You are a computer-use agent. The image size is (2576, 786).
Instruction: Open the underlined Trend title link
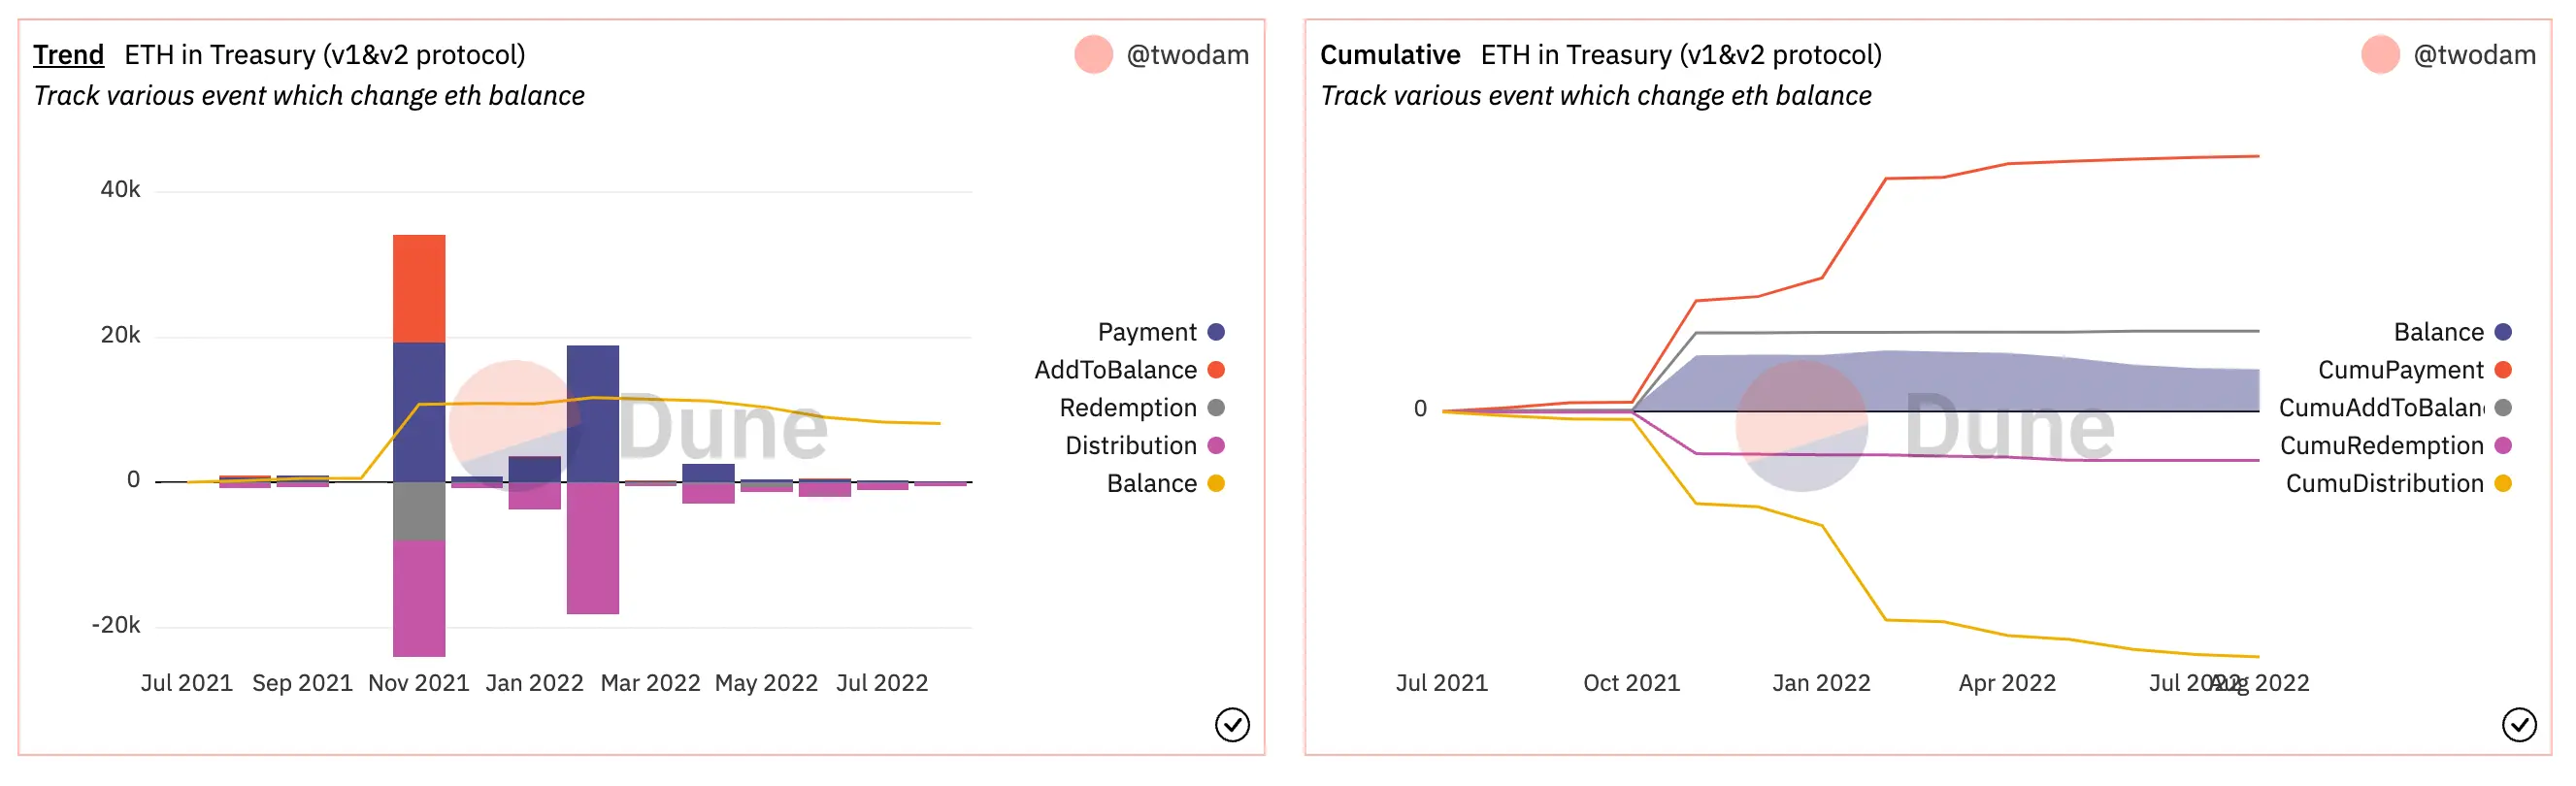pyautogui.click(x=68, y=55)
